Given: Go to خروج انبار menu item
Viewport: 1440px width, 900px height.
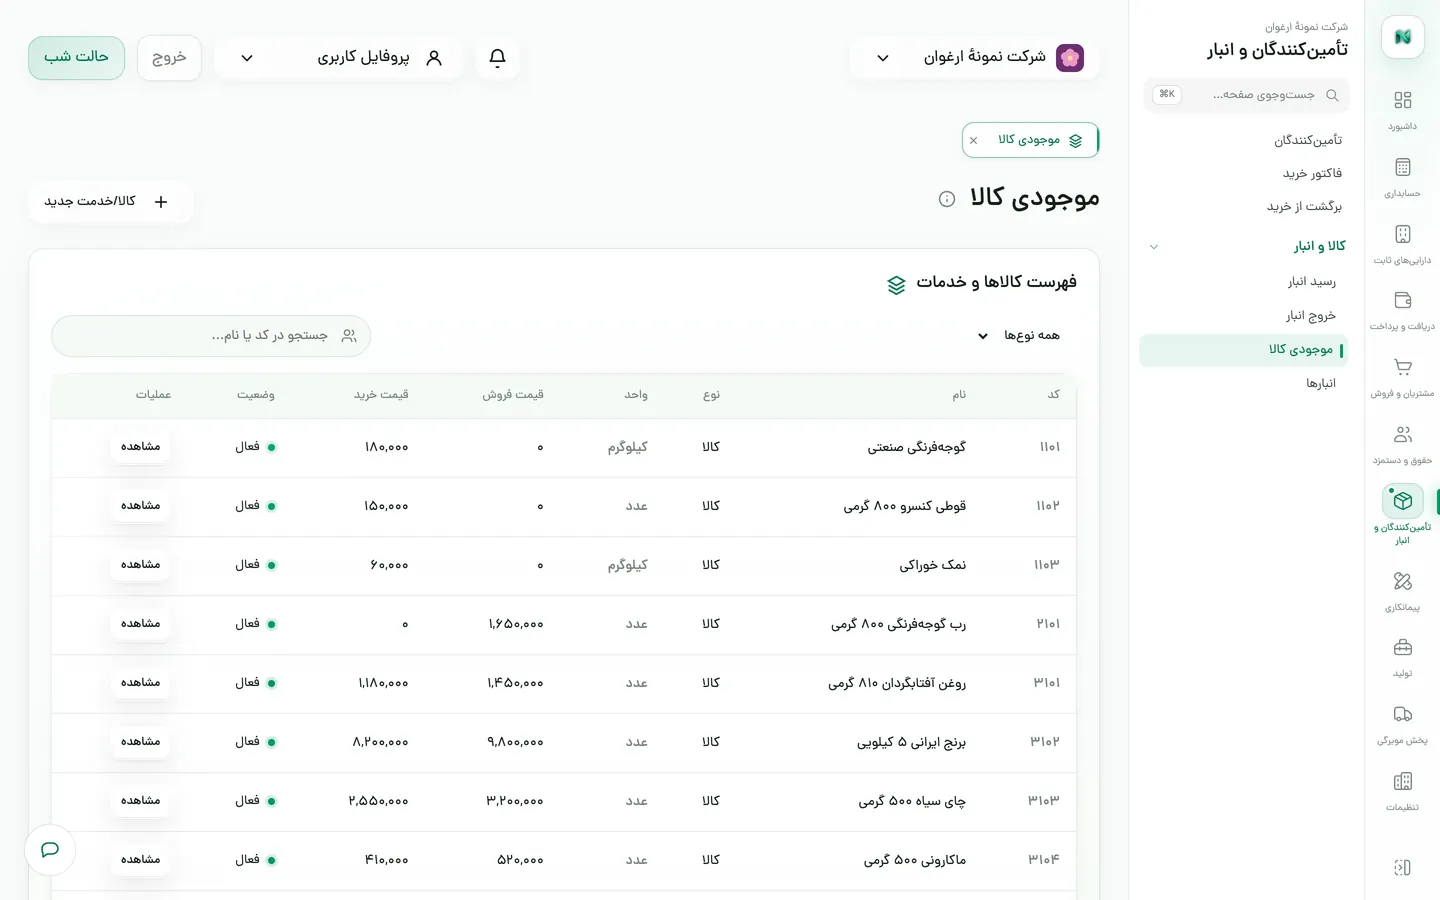Looking at the screenshot, I should 1311,316.
